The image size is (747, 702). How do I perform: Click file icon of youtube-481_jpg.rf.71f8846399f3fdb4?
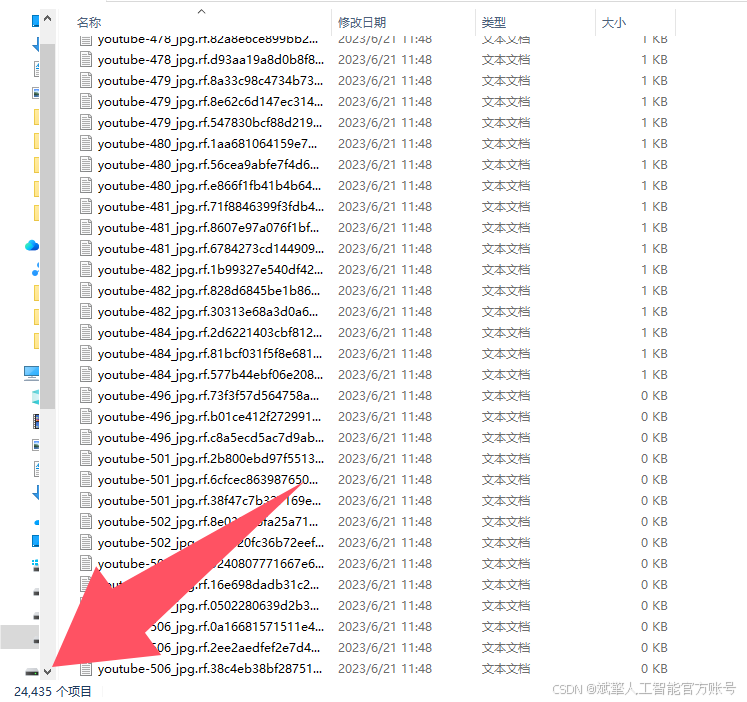coord(86,206)
